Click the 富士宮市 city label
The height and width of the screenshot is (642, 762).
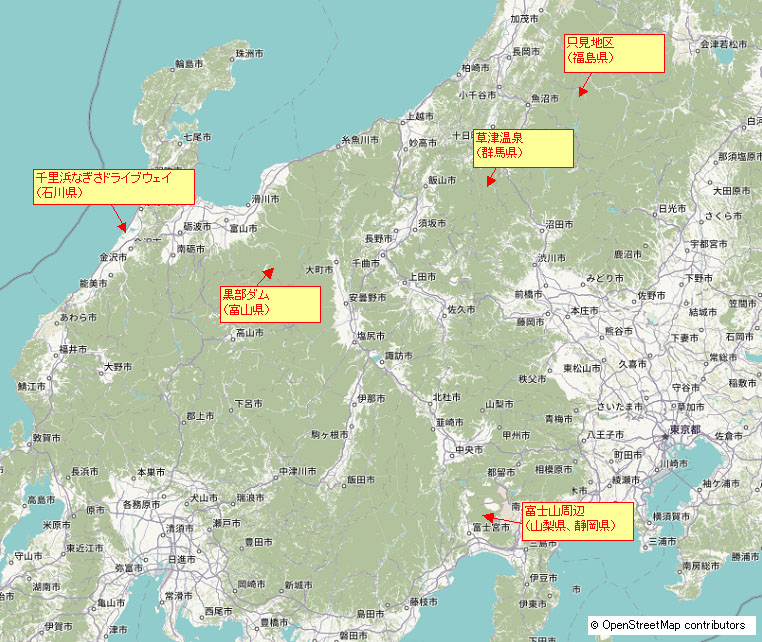click(x=492, y=529)
